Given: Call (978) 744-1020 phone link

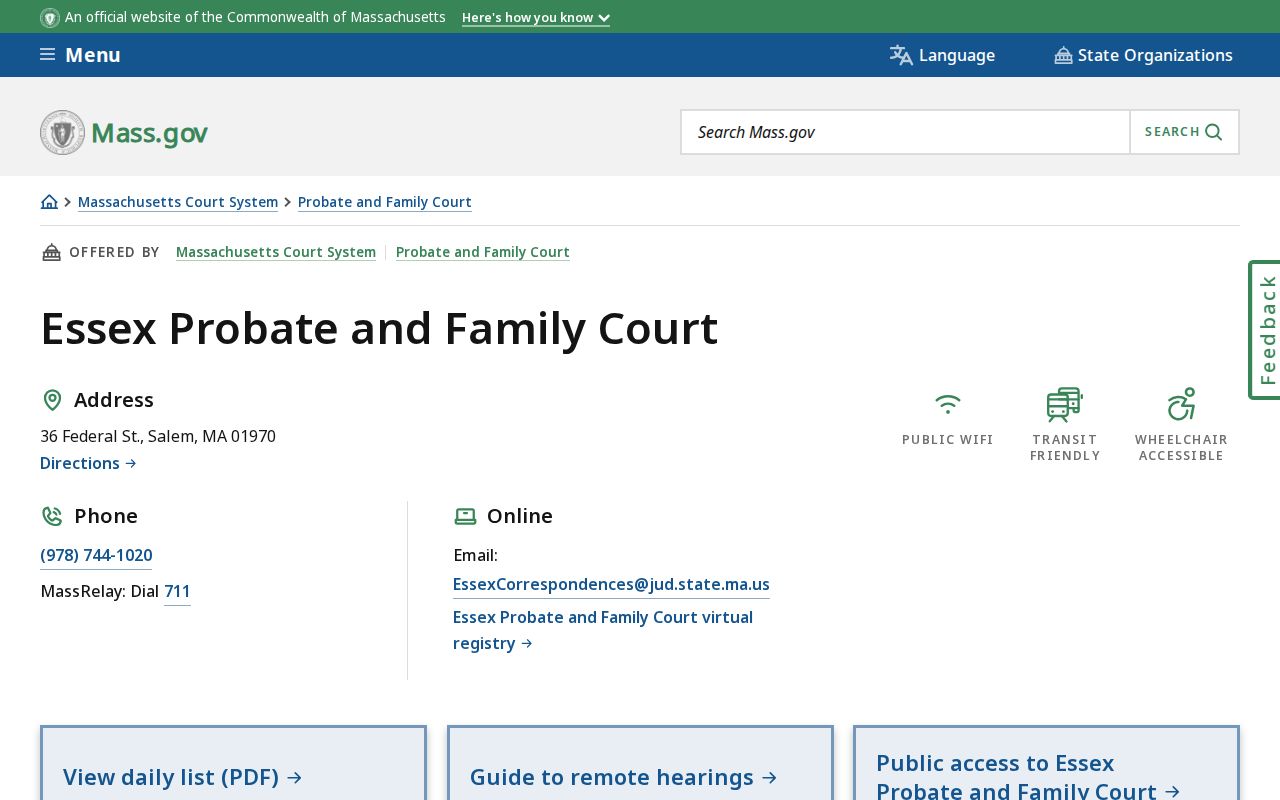Looking at the screenshot, I should 96,555.
